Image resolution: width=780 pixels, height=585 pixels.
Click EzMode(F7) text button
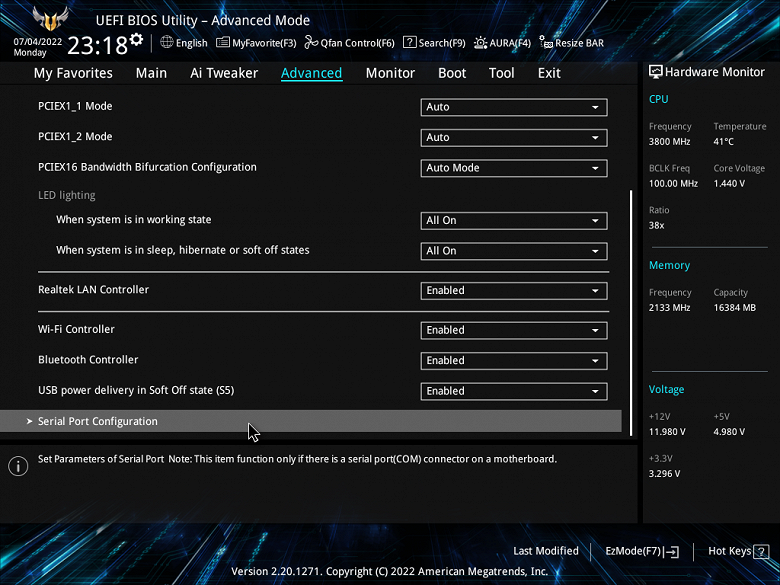[x=633, y=551]
